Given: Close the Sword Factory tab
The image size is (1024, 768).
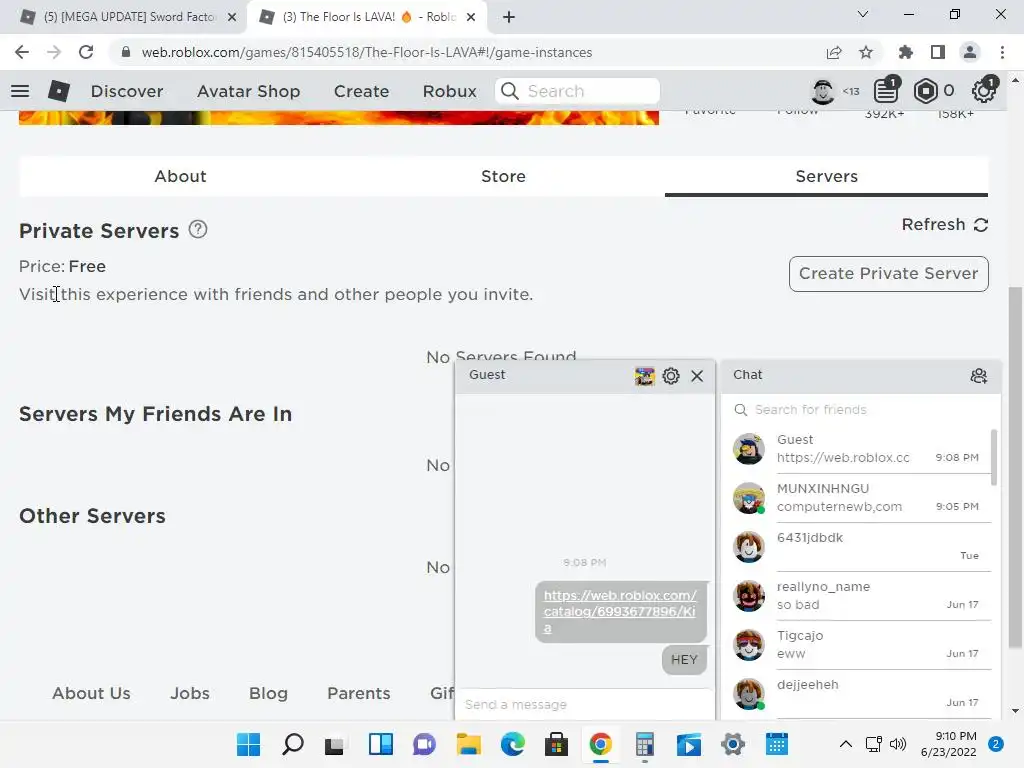Looking at the screenshot, I should coord(232,17).
